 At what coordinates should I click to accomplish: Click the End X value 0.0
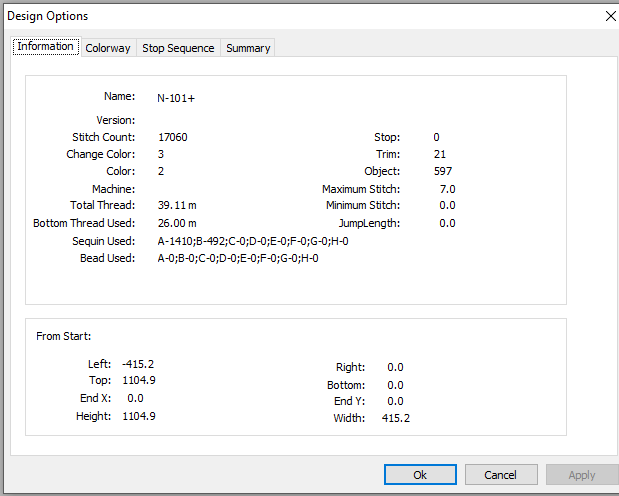pos(135,398)
